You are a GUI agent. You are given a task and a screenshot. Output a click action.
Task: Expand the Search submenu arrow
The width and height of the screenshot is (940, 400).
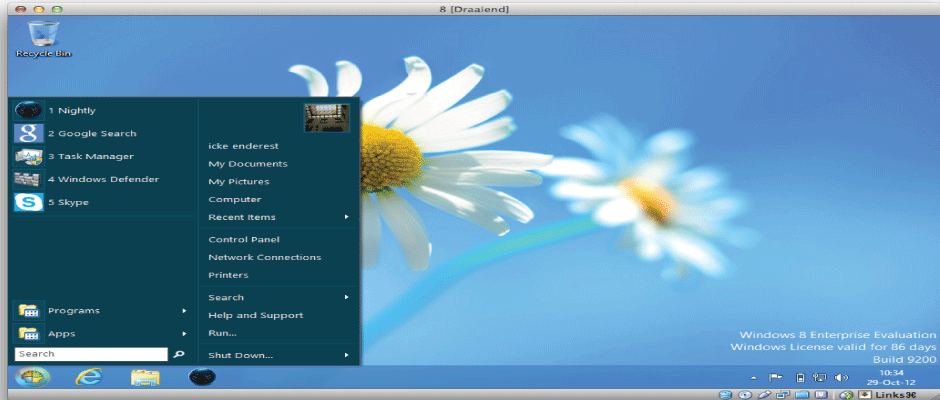[347, 297]
